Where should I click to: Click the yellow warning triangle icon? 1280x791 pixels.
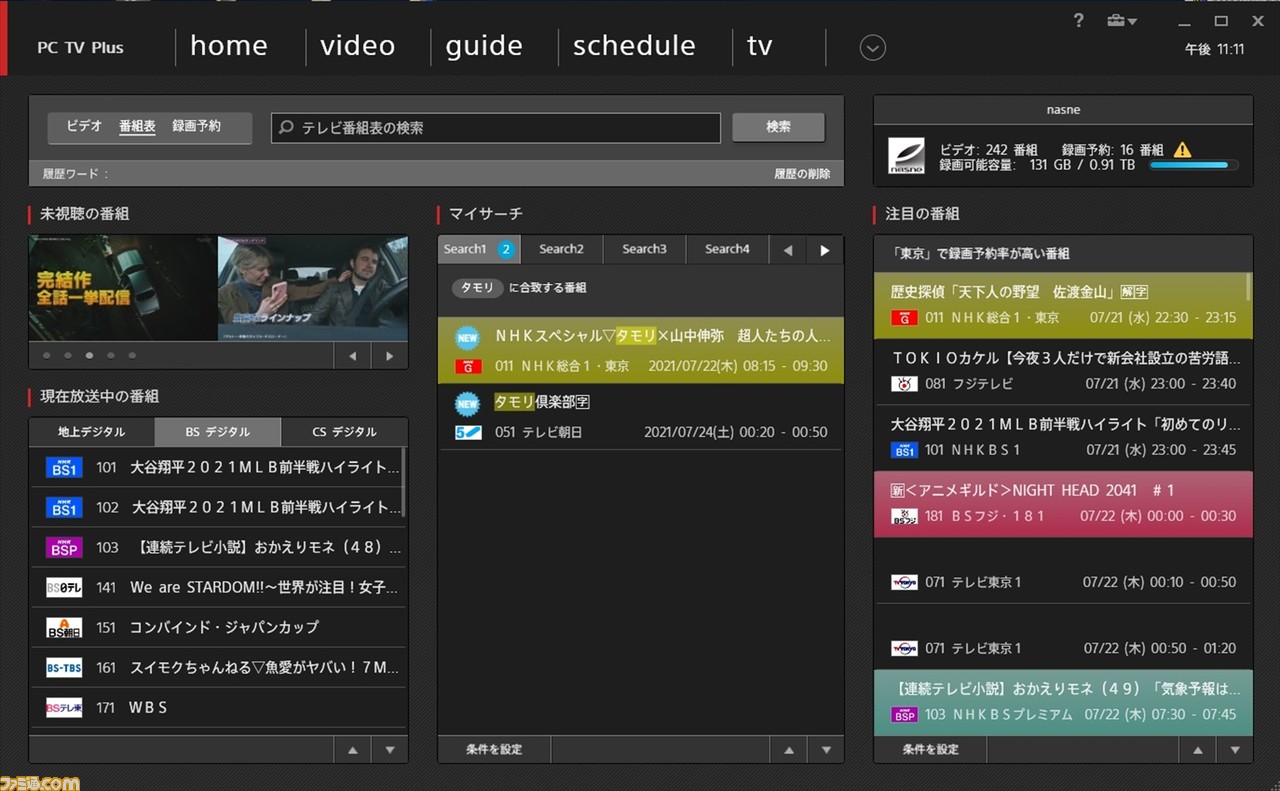click(1182, 150)
